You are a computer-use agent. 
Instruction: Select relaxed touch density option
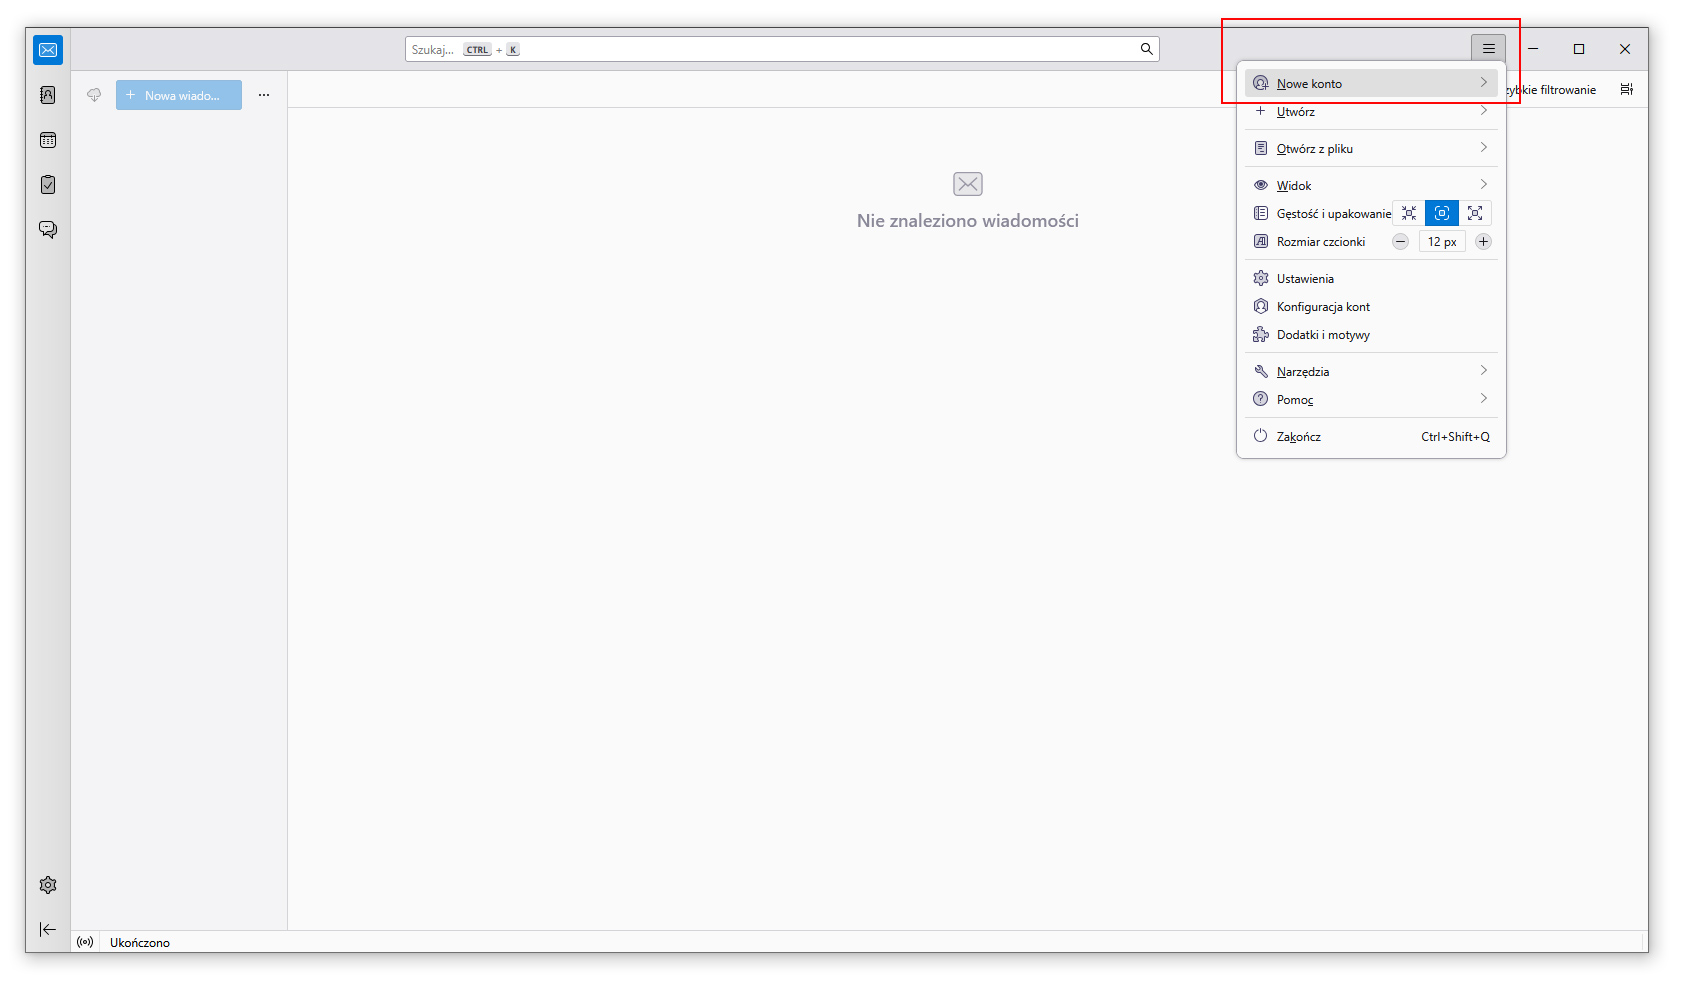click(x=1475, y=213)
